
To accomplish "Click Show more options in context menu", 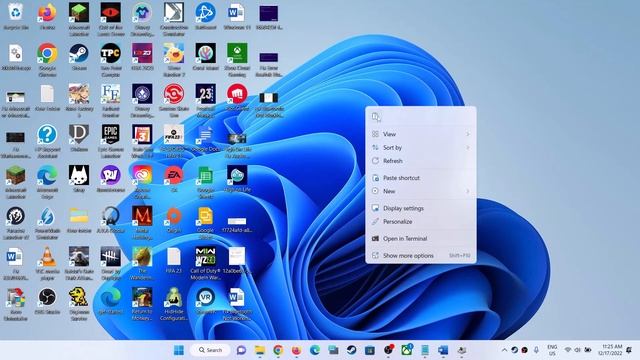I will (420, 256).
